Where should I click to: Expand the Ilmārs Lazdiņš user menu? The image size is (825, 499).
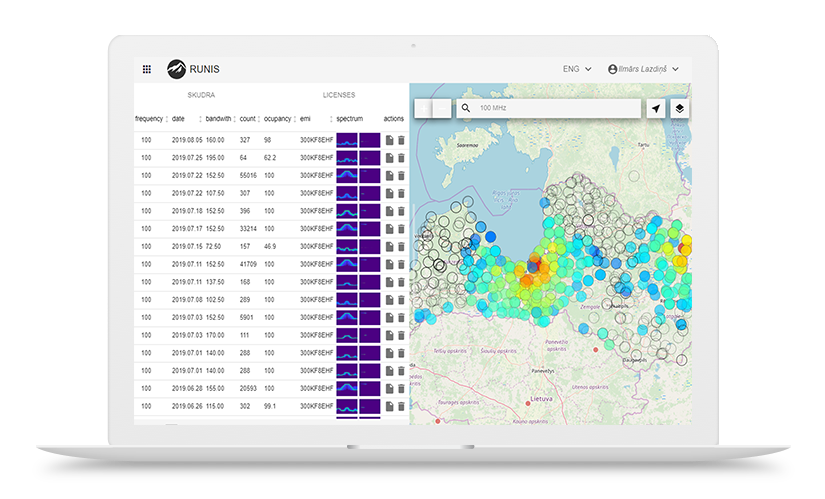pos(643,69)
